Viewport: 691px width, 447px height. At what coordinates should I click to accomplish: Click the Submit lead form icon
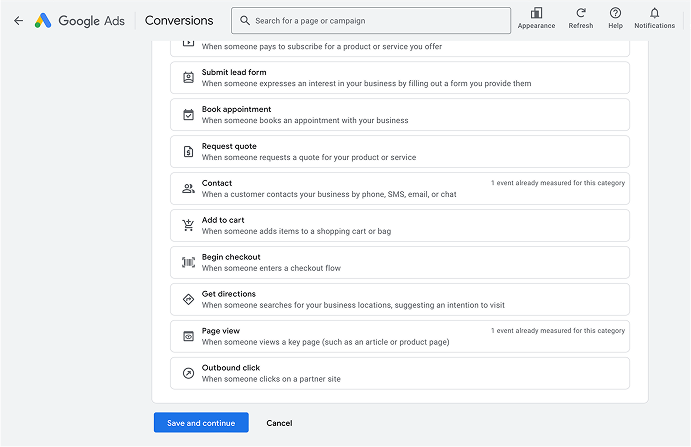click(188, 78)
